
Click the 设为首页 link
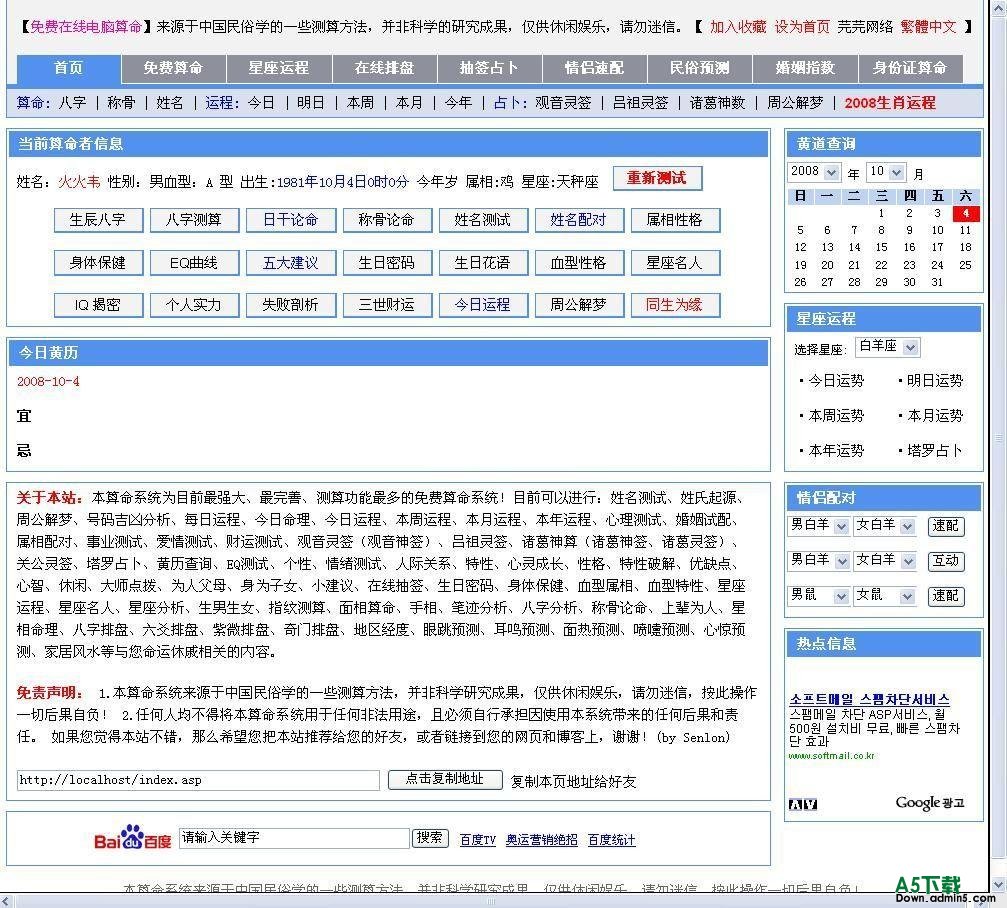(x=802, y=27)
